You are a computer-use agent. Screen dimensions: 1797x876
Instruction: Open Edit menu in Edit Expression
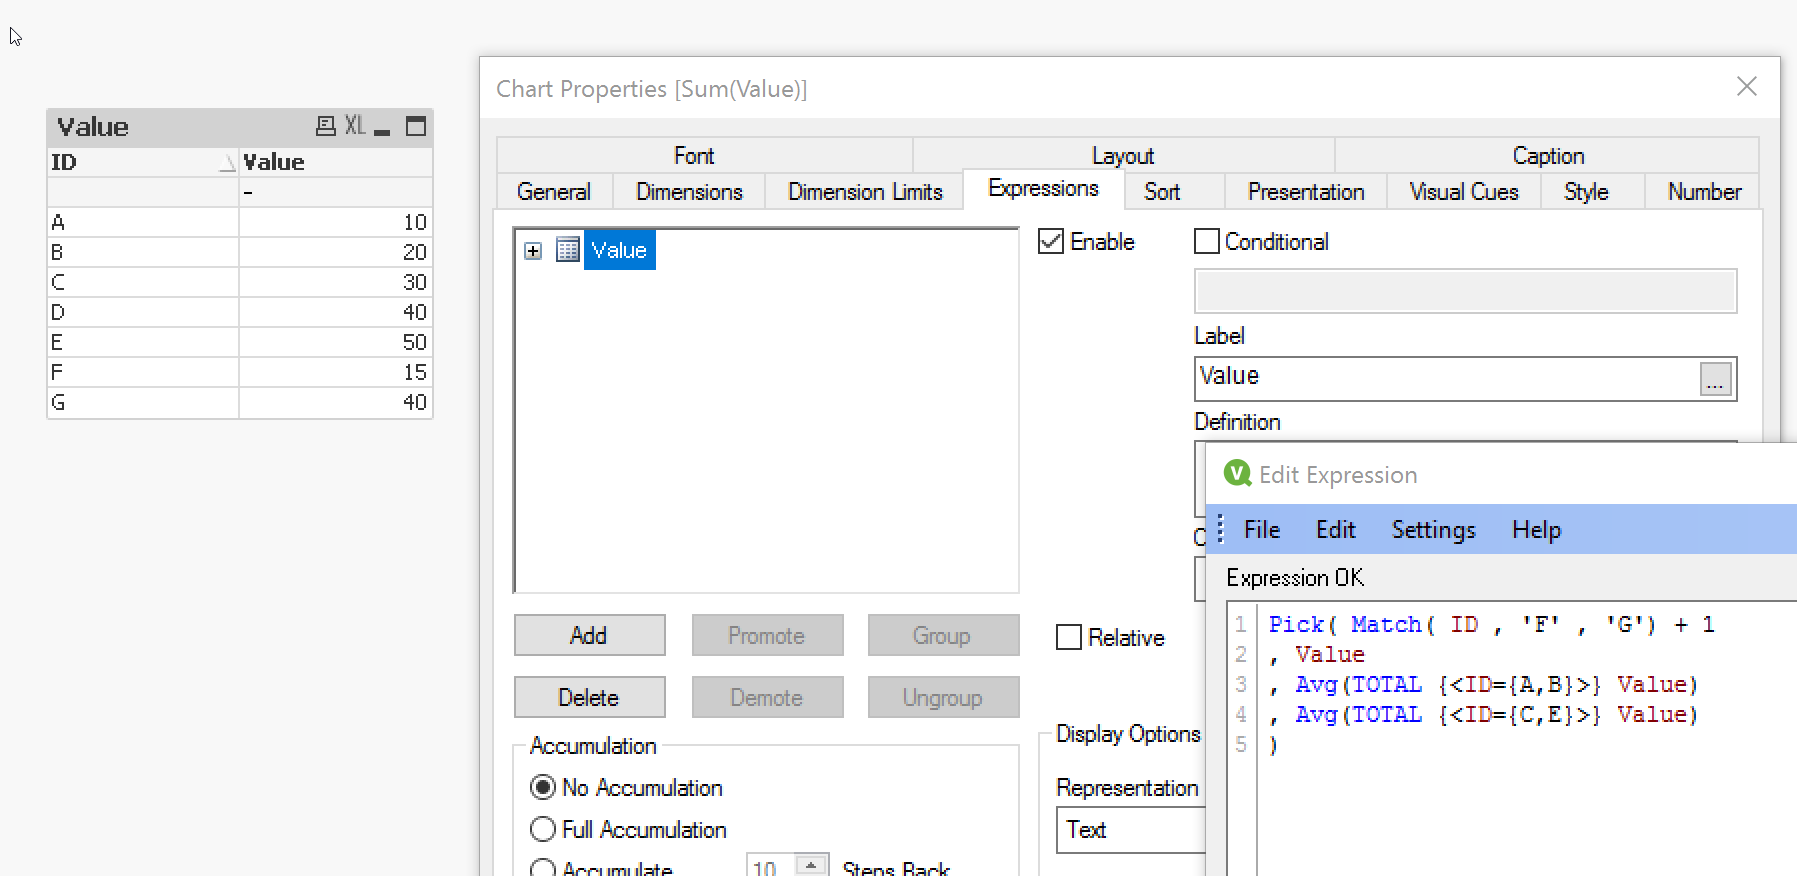click(1335, 530)
